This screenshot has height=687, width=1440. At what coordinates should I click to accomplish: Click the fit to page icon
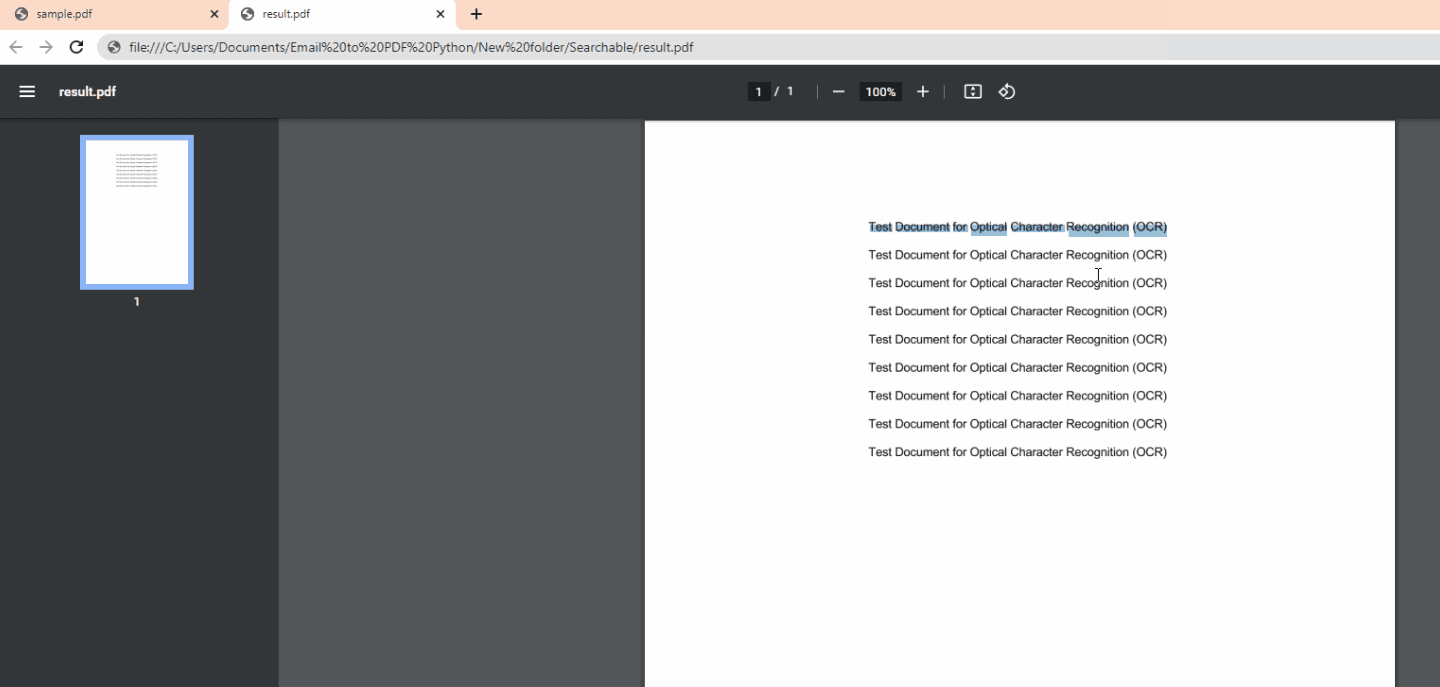pos(972,91)
